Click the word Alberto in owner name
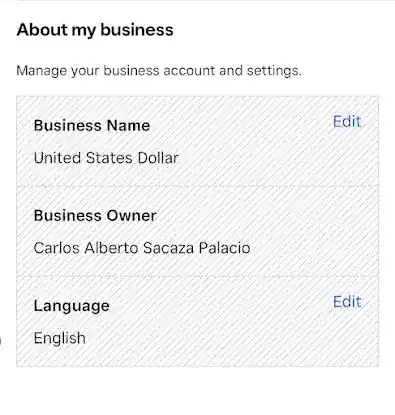Screen dimensions: 395x415 tap(111, 248)
